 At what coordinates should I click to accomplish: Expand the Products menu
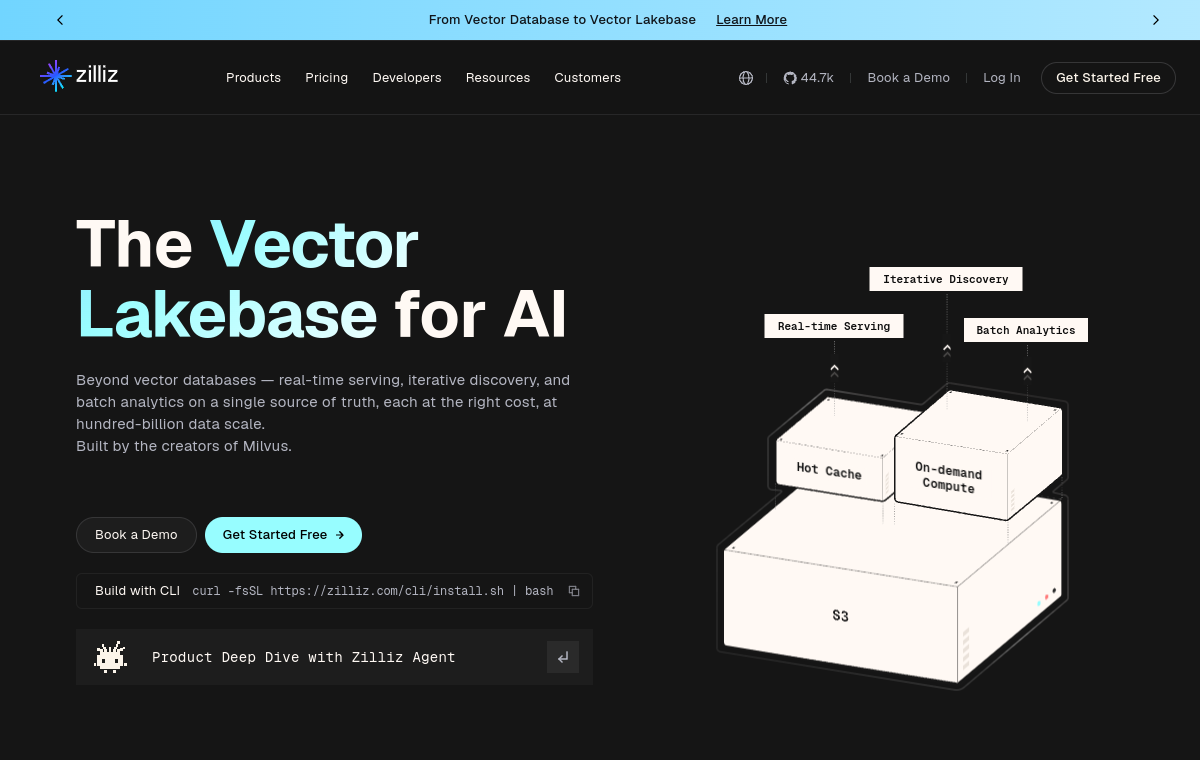(253, 78)
